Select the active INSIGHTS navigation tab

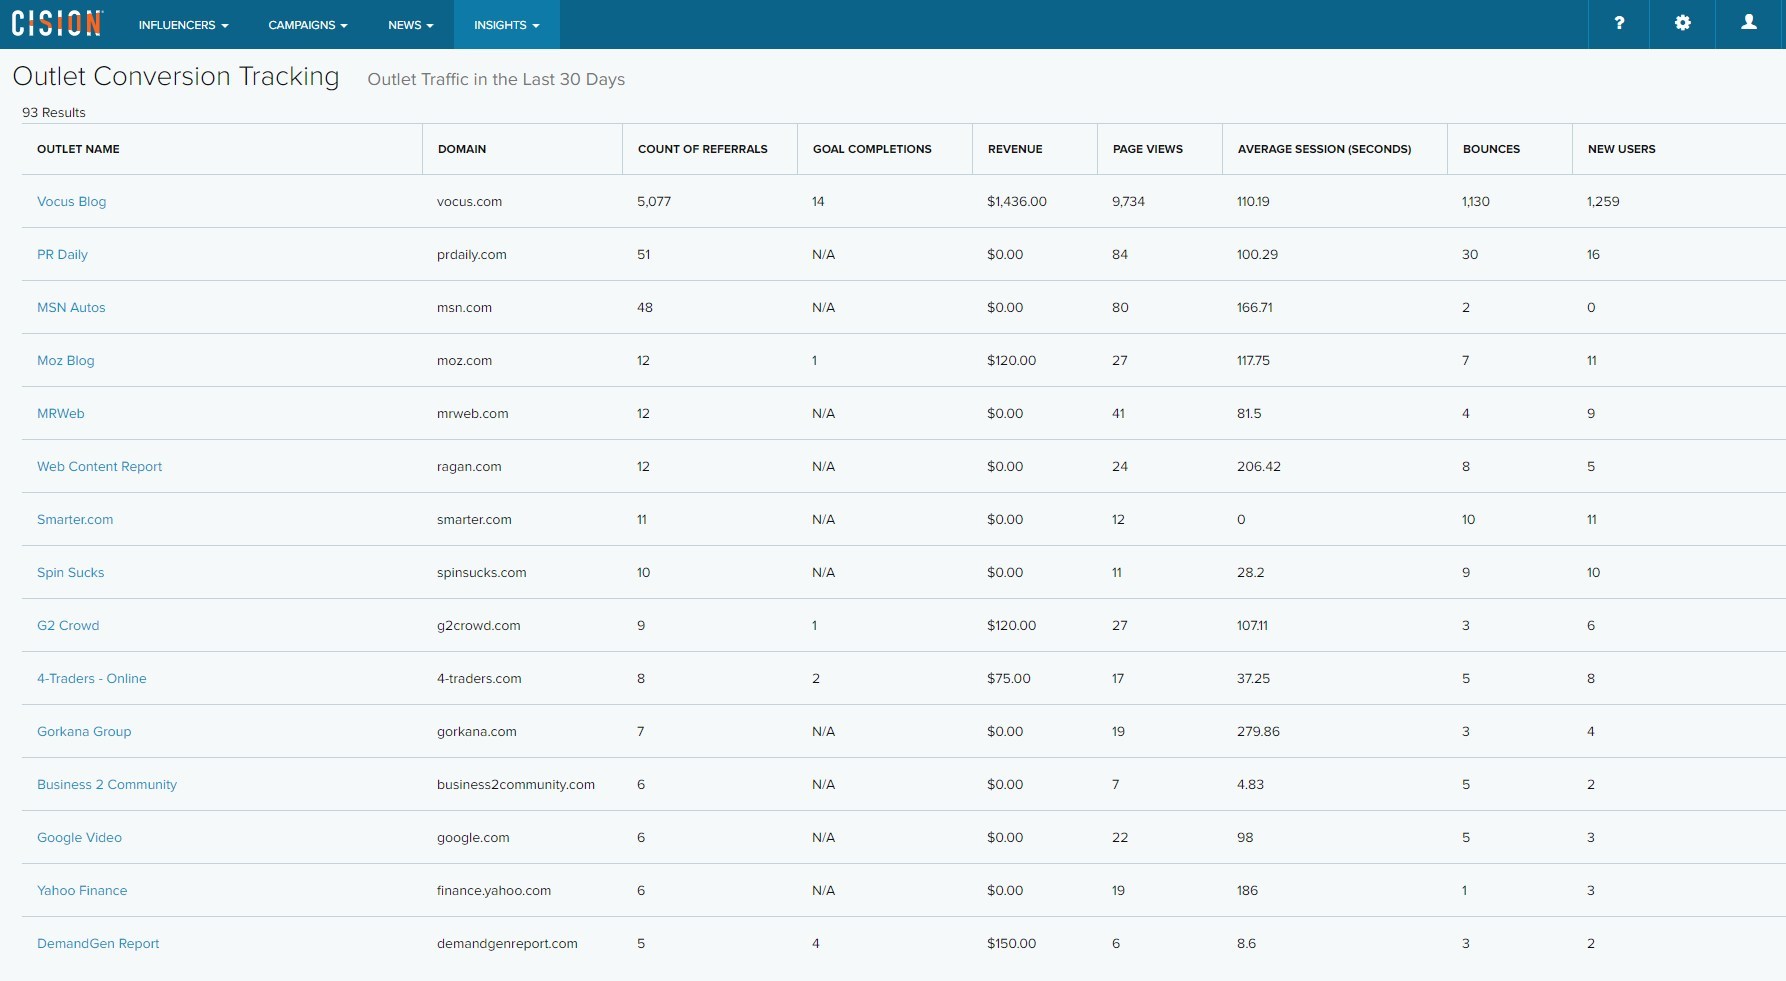(506, 25)
